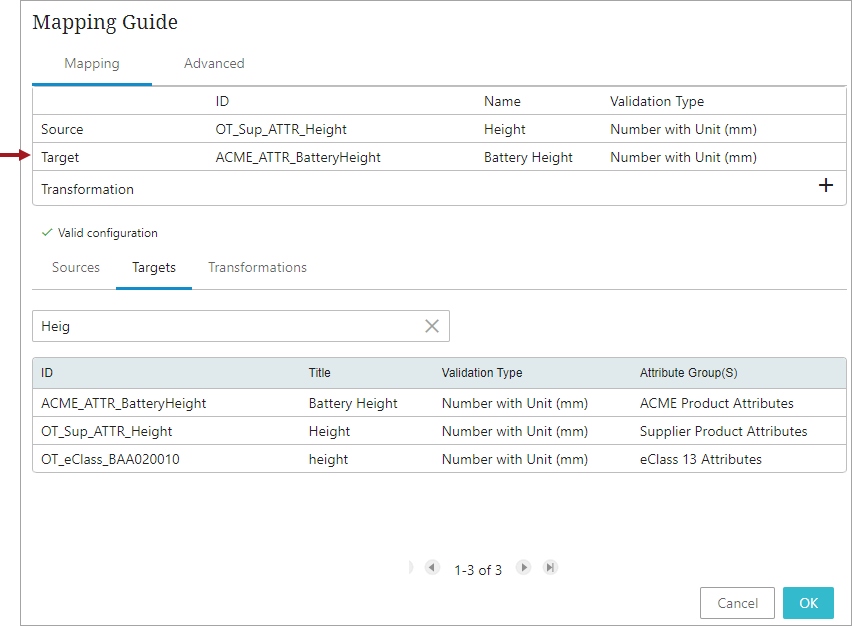
Task: Open the Mapping tab
Action: click(92, 63)
